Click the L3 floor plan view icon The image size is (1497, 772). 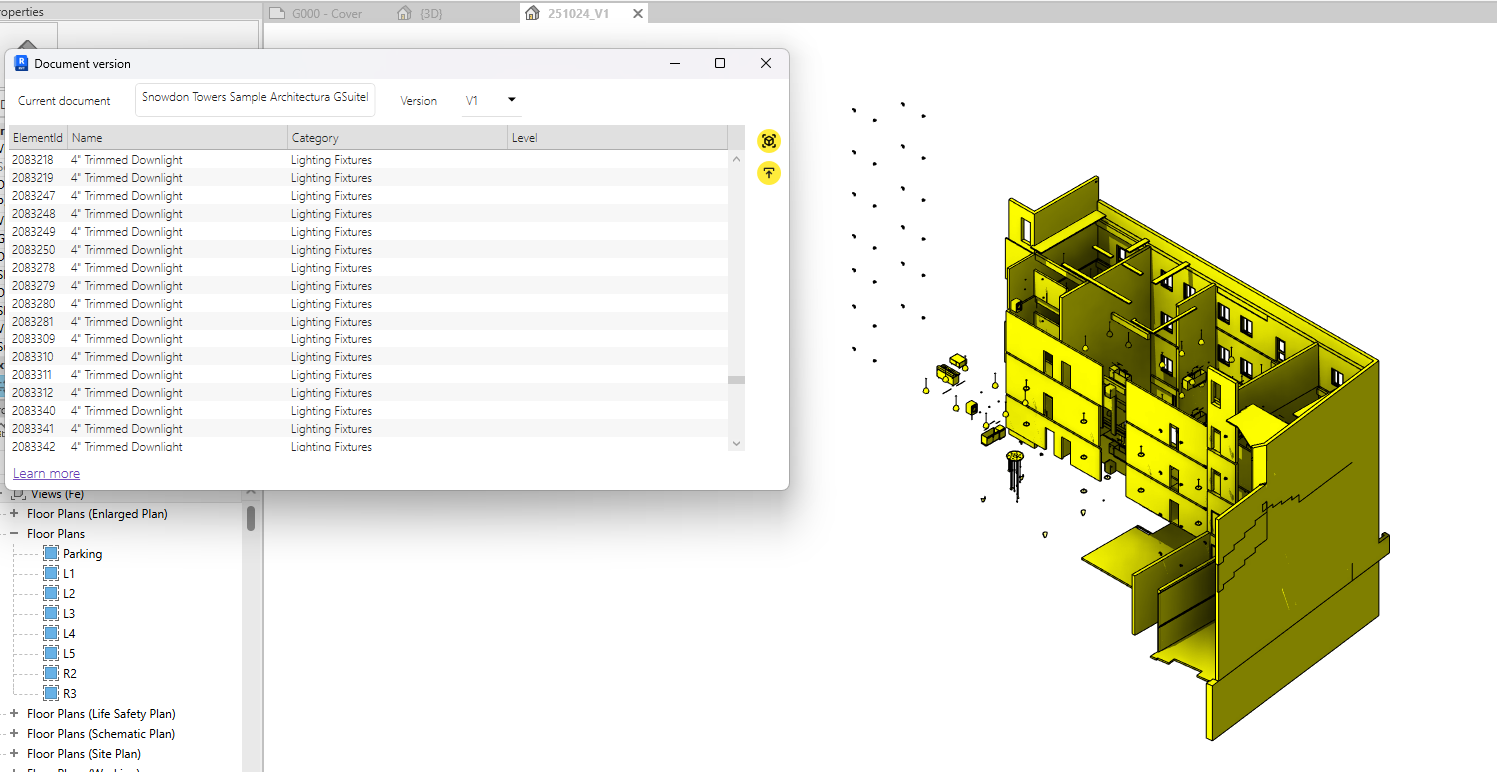[51, 613]
